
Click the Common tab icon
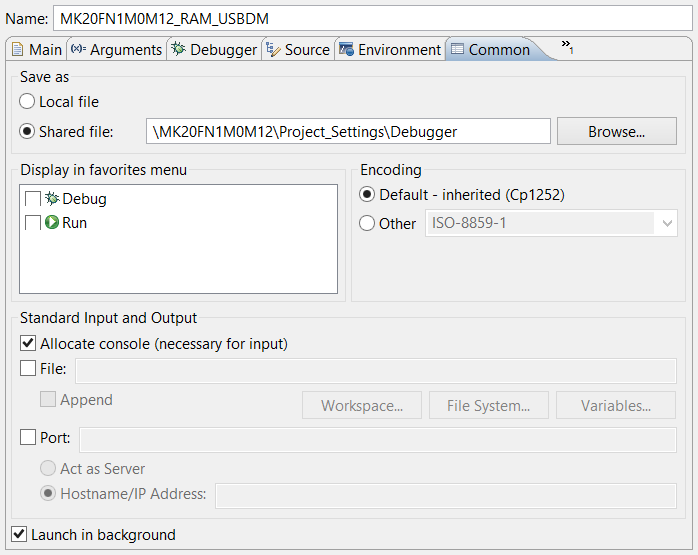(x=457, y=50)
